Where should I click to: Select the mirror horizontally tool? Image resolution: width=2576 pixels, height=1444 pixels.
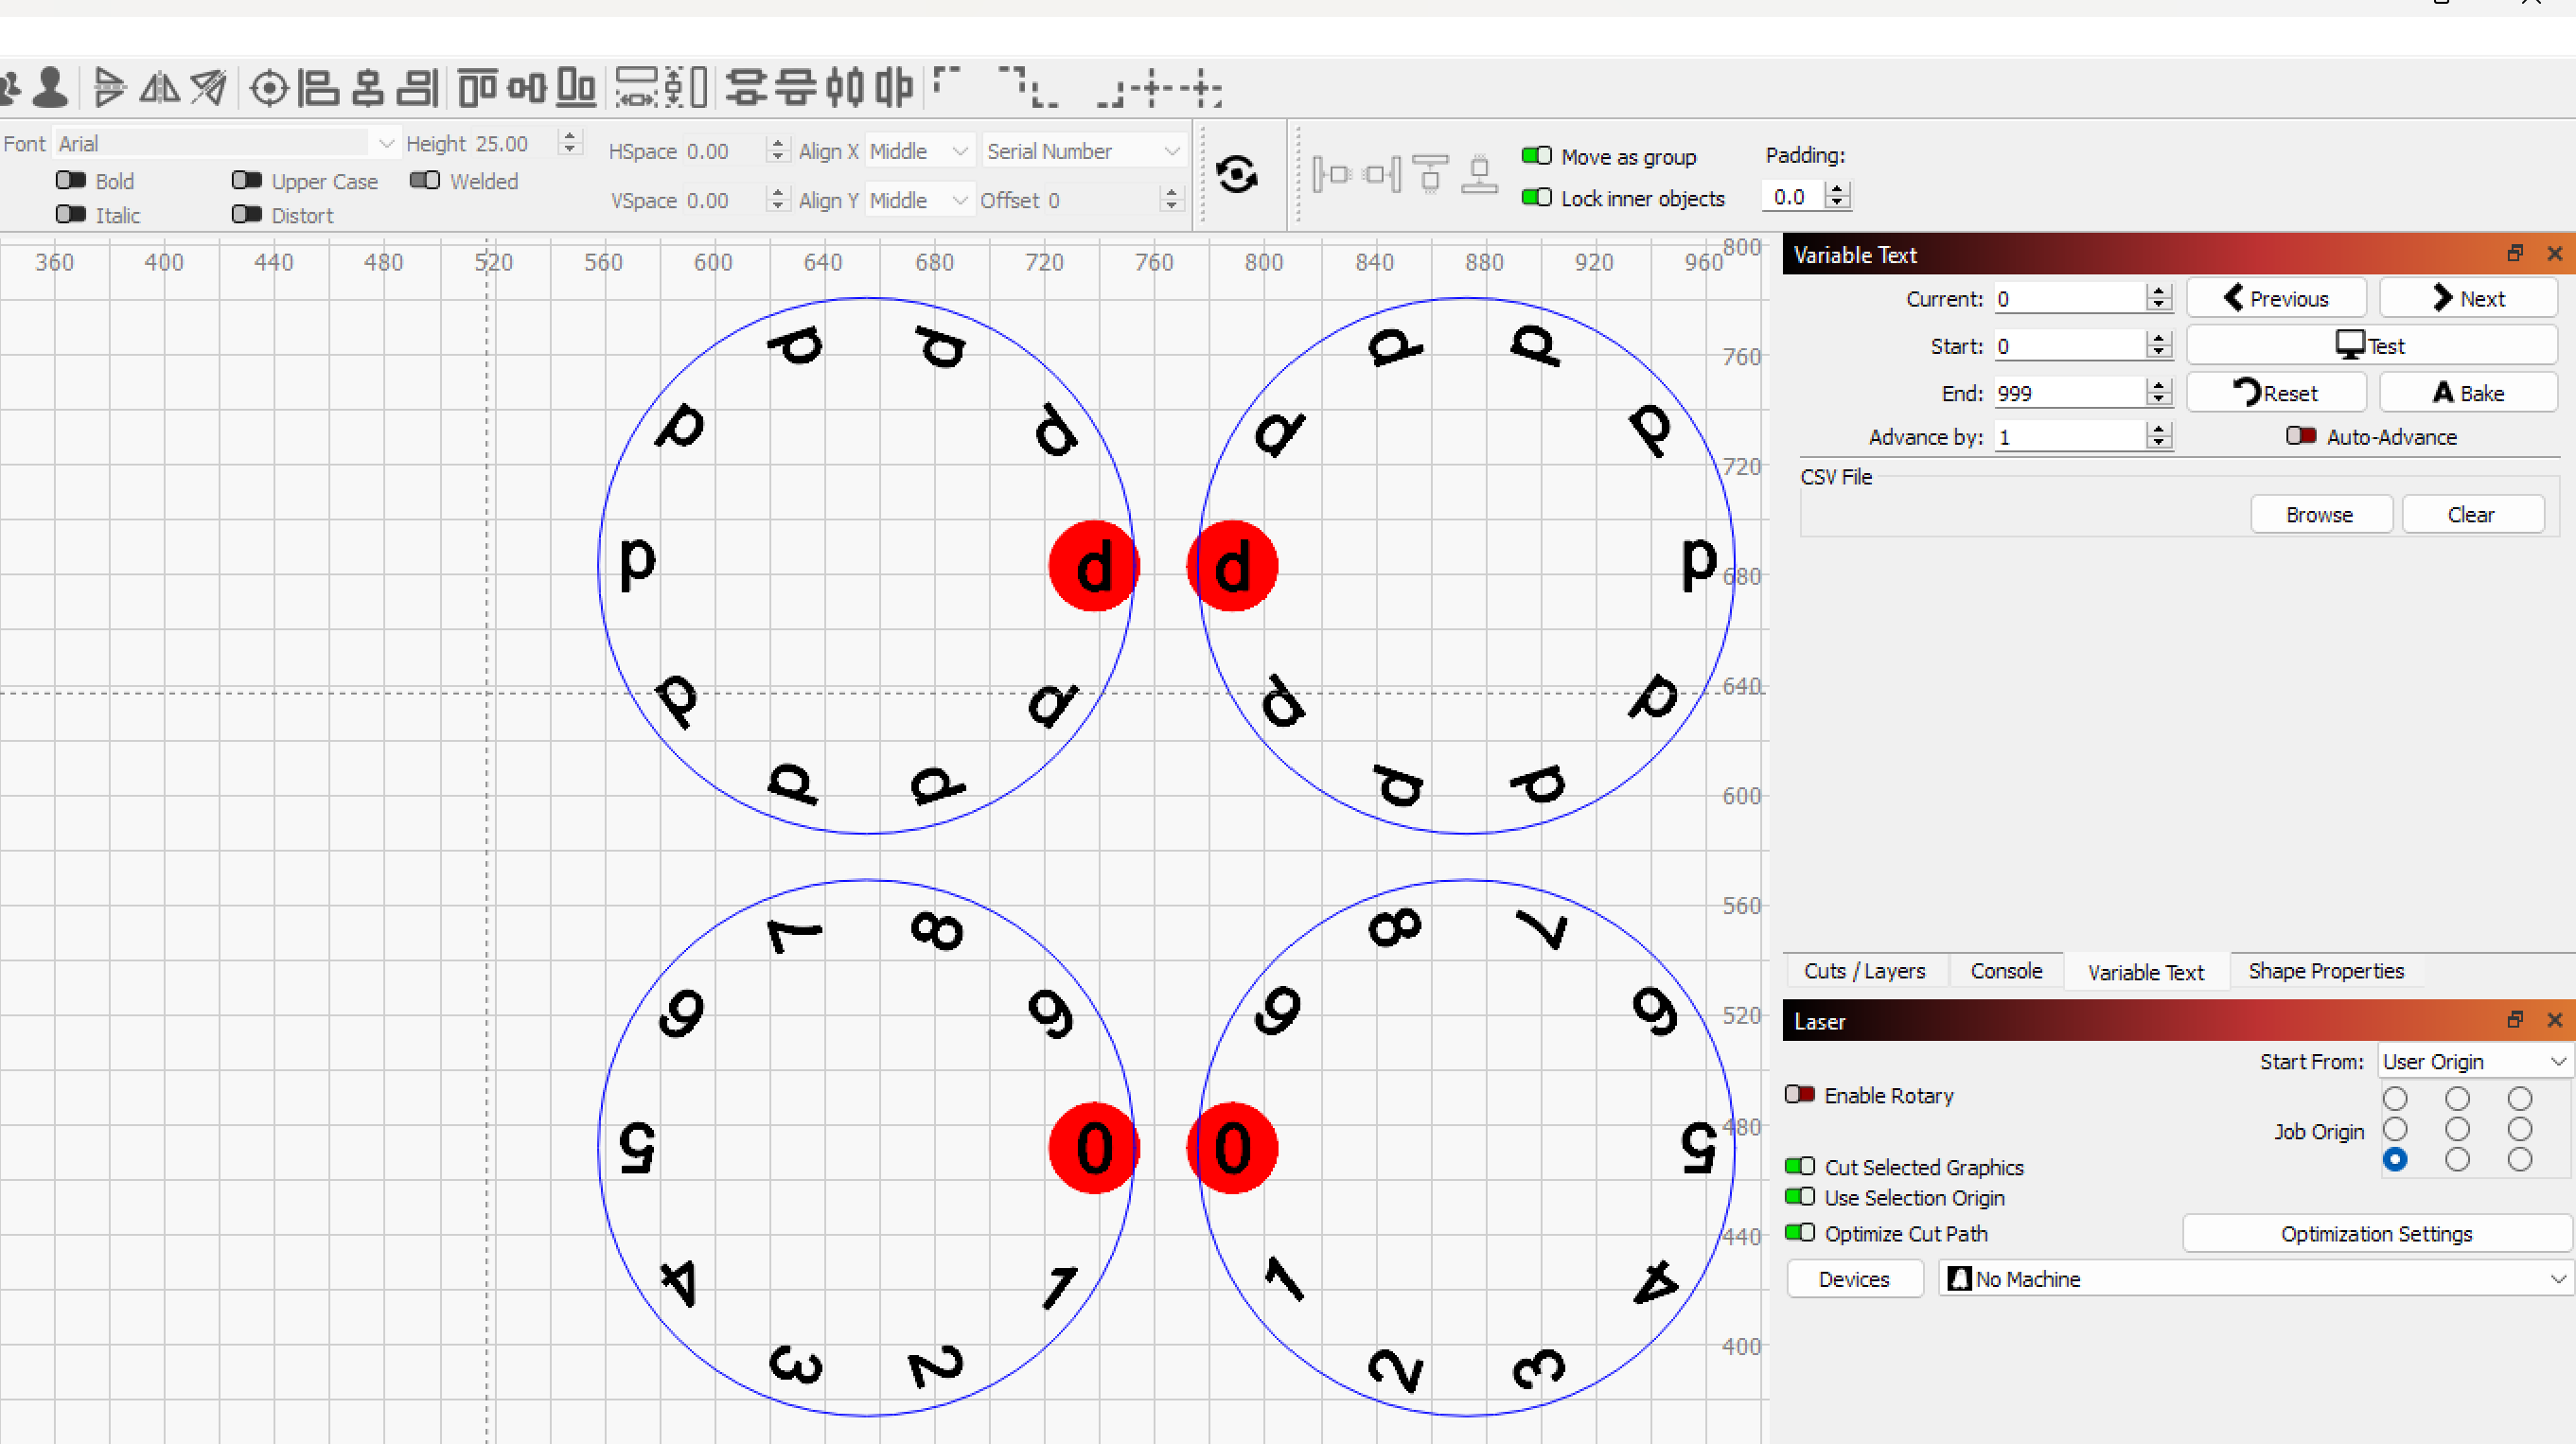(159, 88)
